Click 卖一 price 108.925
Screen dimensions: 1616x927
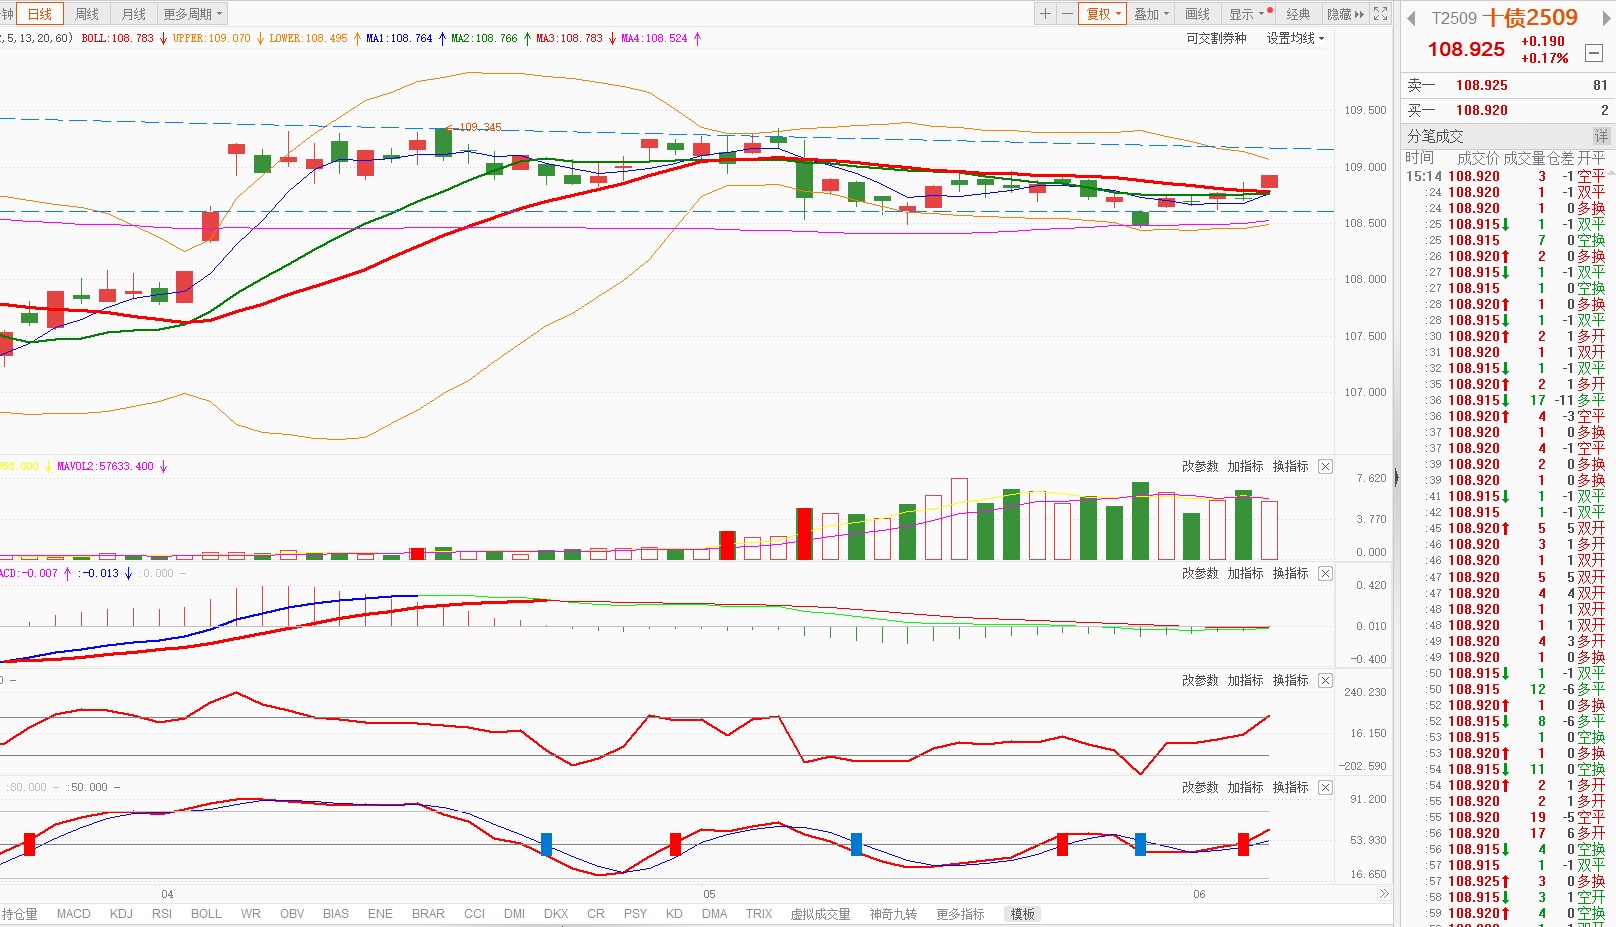1481,85
